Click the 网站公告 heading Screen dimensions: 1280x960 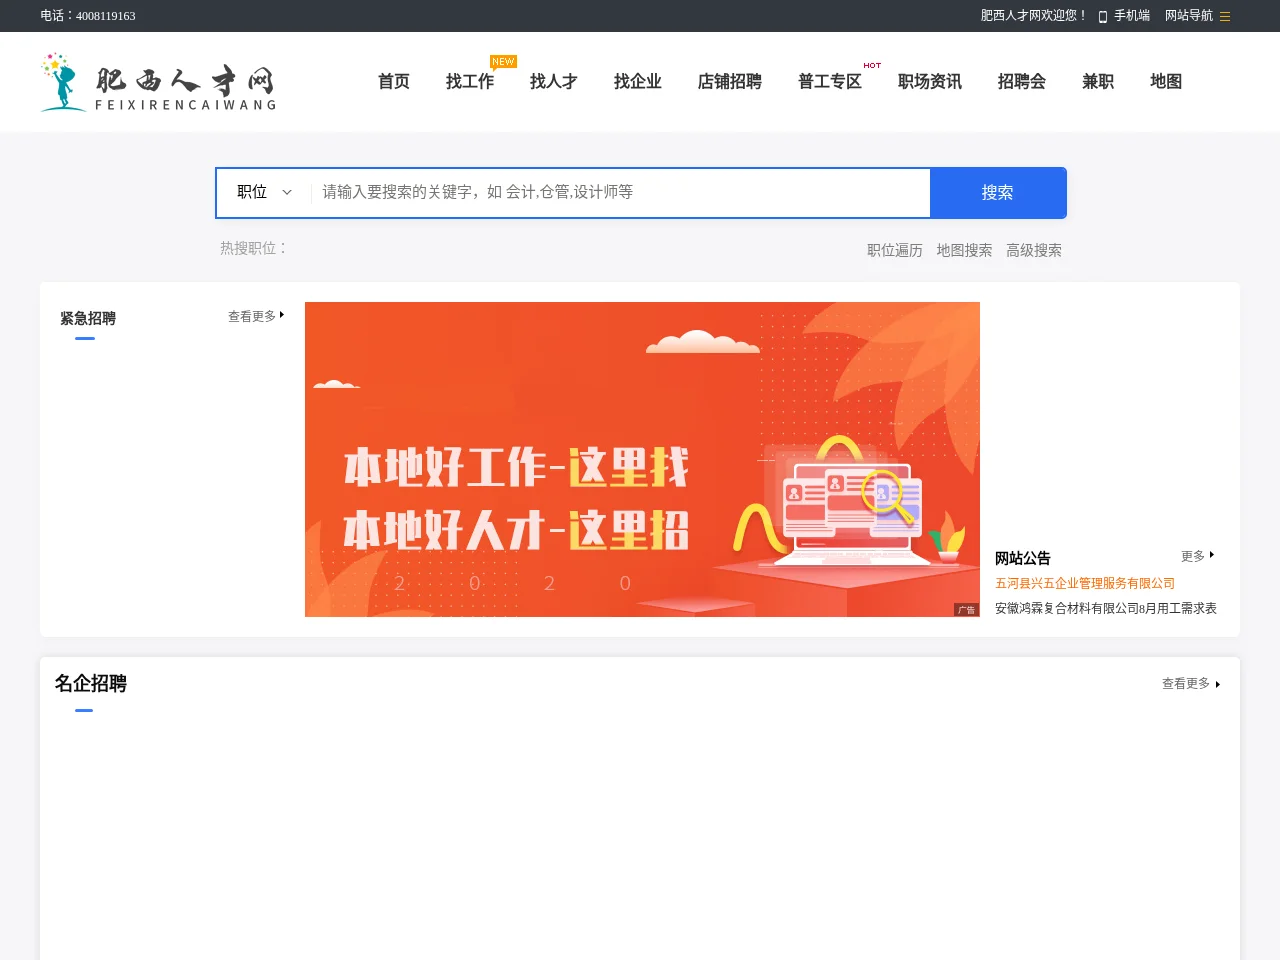pyautogui.click(x=1023, y=558)
